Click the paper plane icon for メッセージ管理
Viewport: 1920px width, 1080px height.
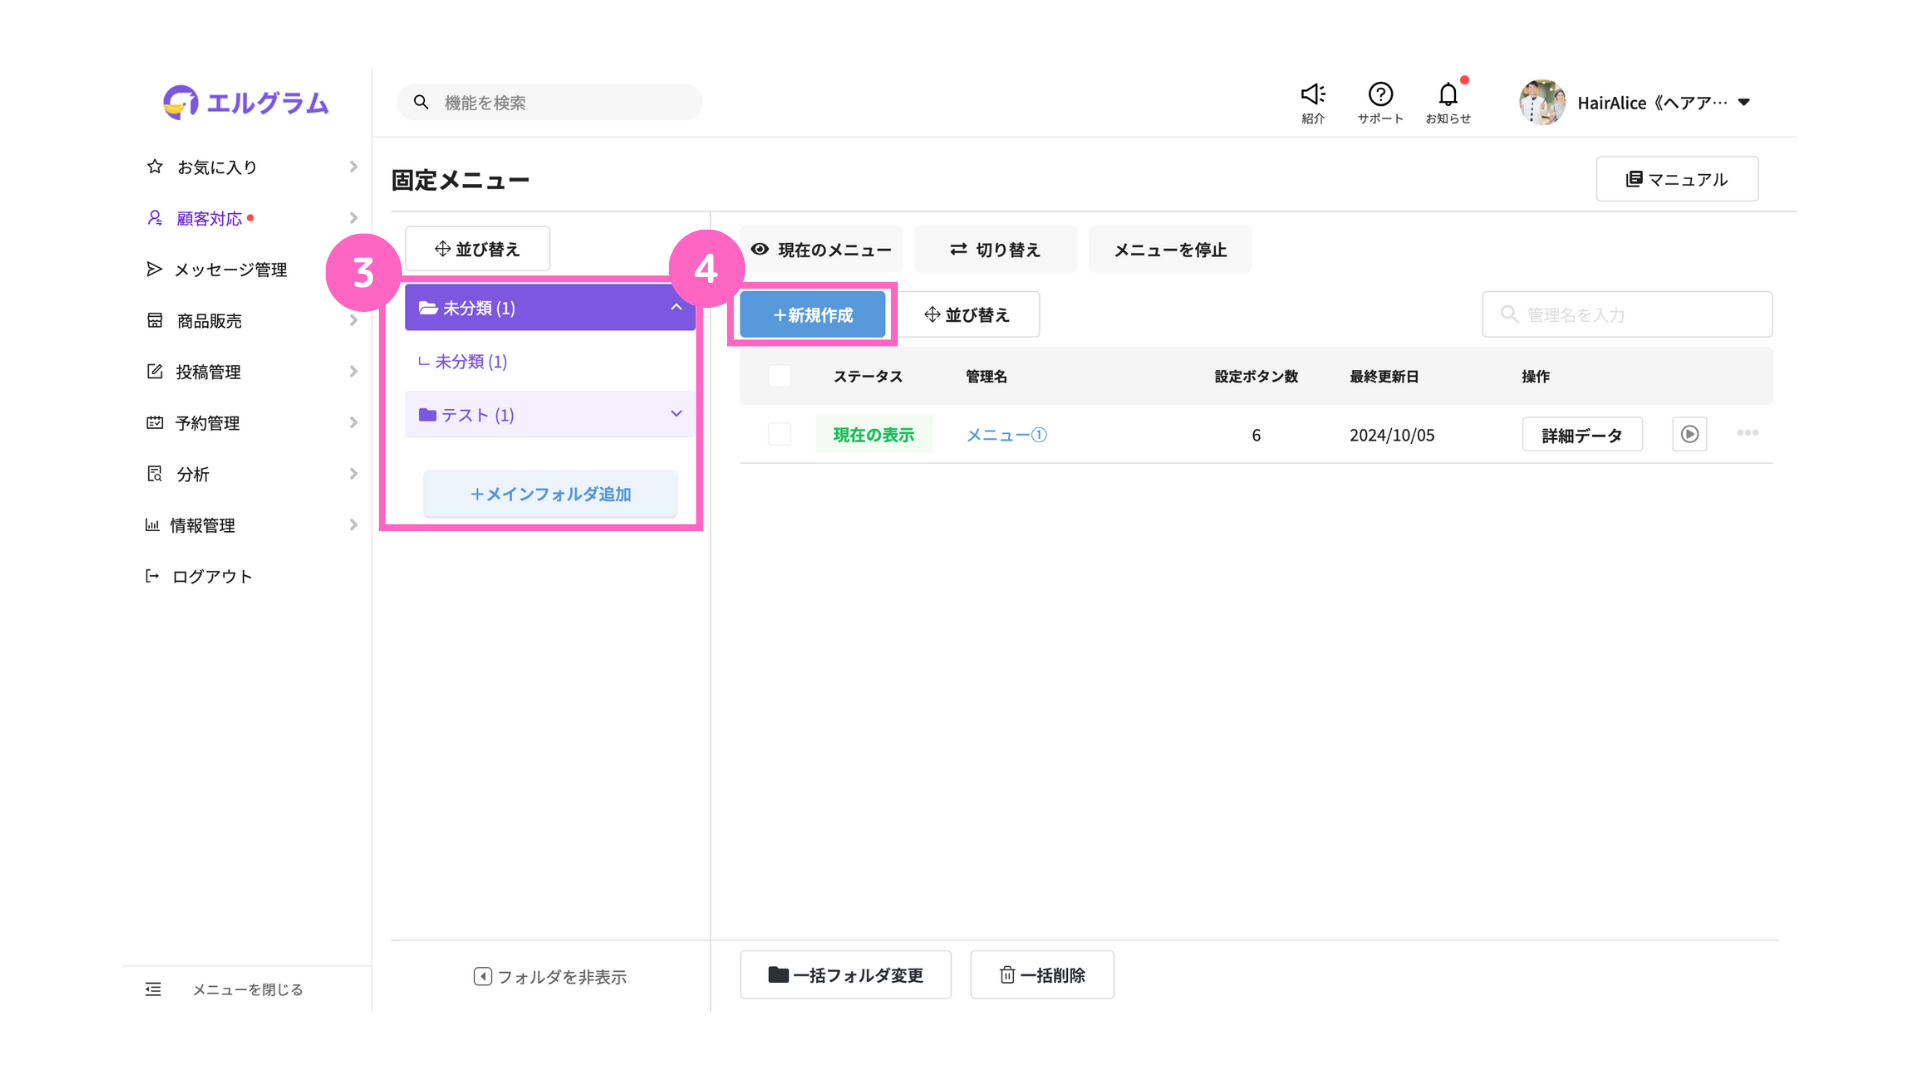(x=154, y=268)
